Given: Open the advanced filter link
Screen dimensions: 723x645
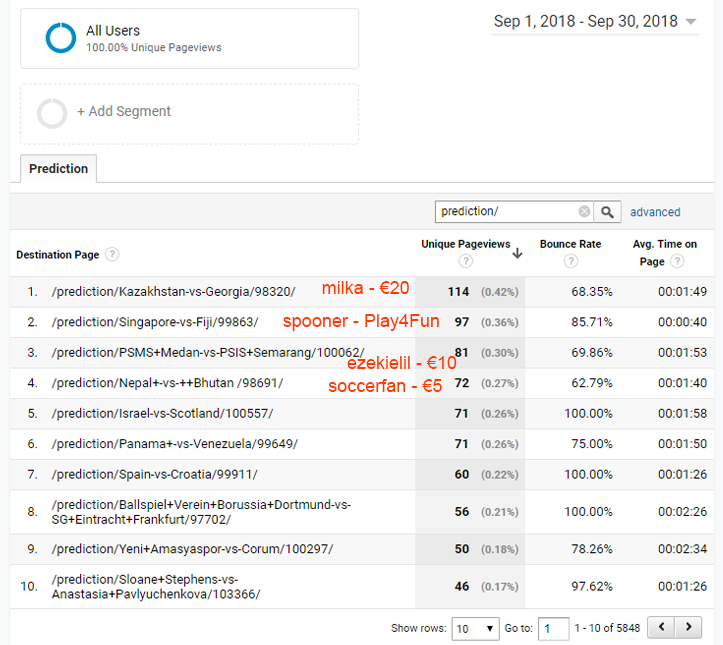Looking at the screenshot, I should click(655, 212).
